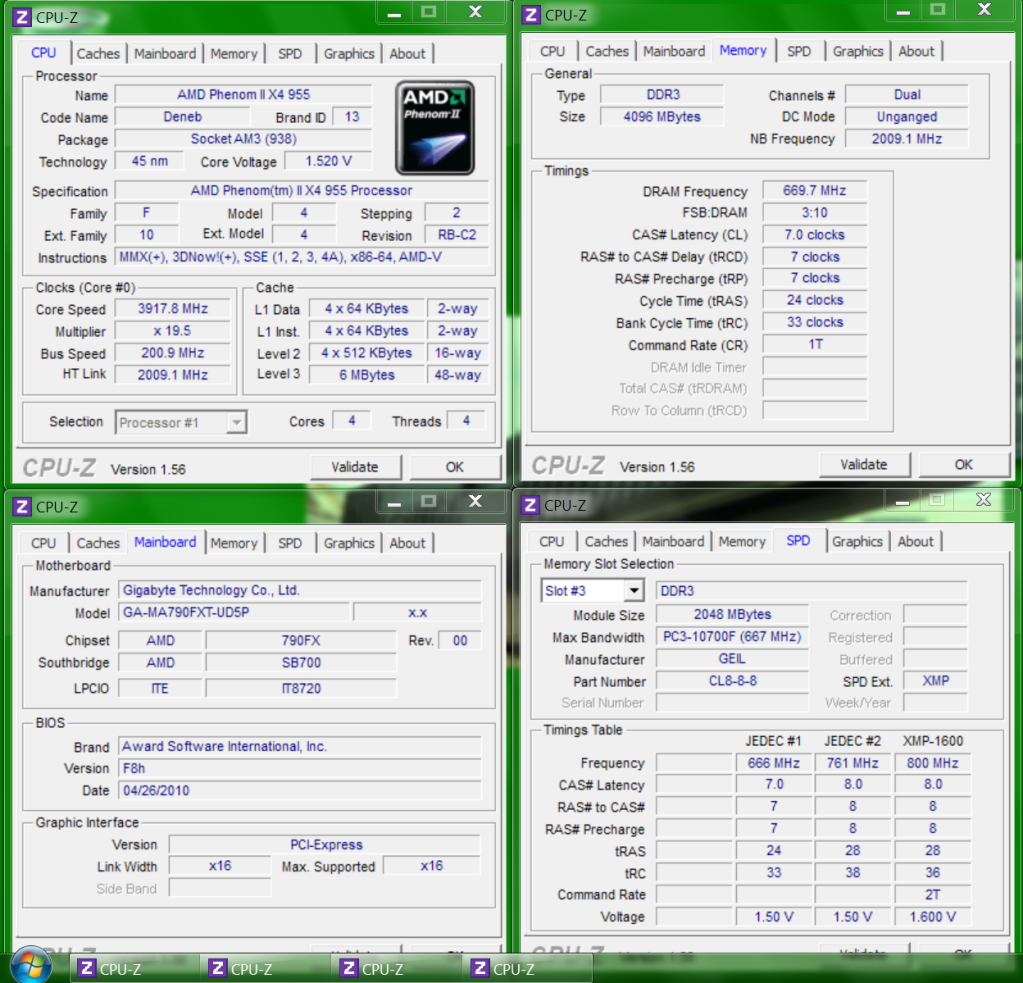Switch to the Graphics tab
Image resolution: width=1023 pixels, height=983 pixels.
click(x=348, y=53)
